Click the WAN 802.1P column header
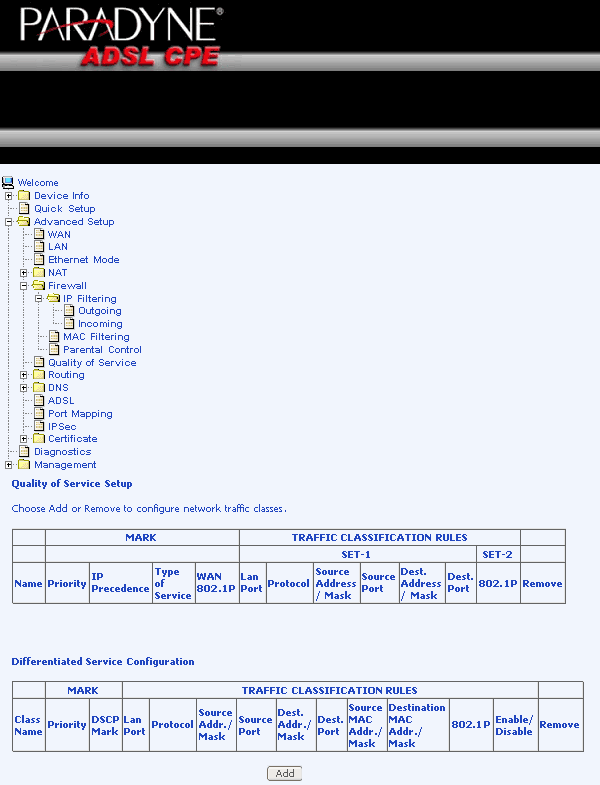This screenshot has height=785, width=600. 215,583
